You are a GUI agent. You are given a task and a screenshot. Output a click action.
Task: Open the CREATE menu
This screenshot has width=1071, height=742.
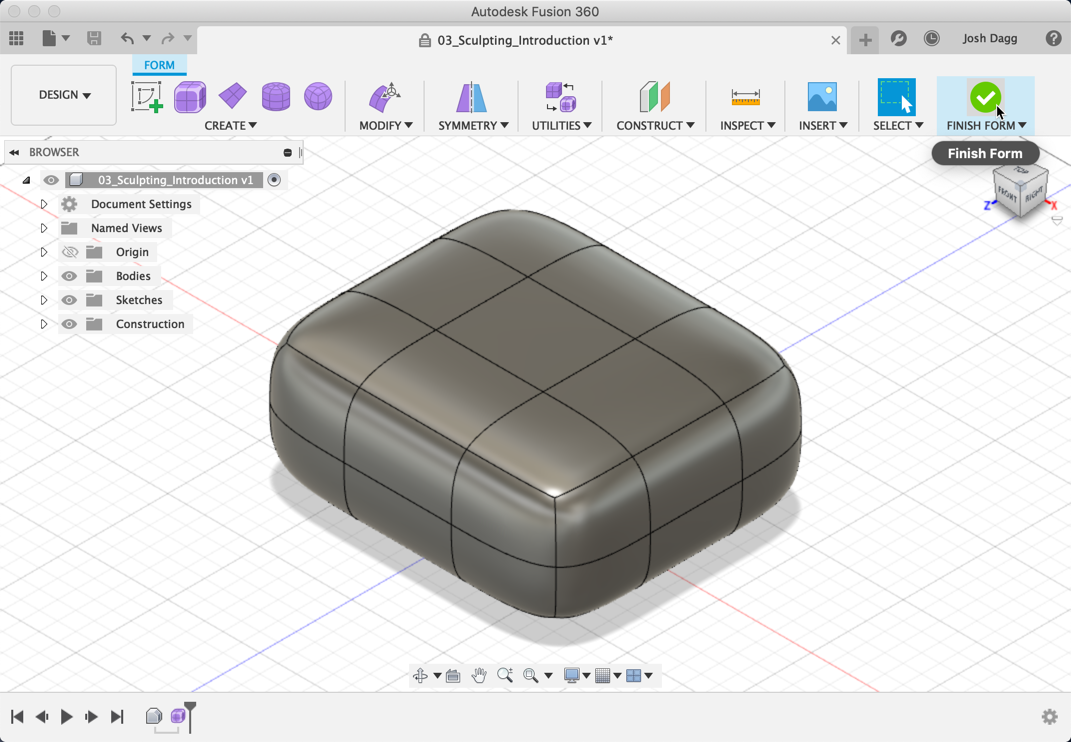(x=230, y=125)
